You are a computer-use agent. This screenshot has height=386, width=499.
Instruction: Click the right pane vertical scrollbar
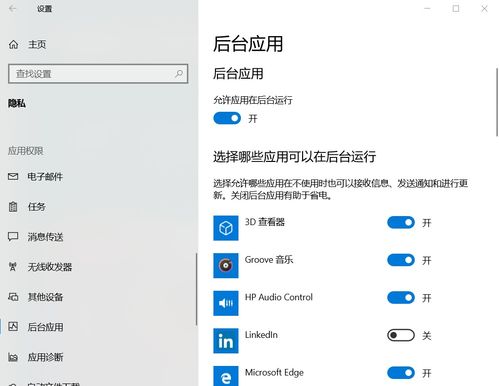point(497,102)
